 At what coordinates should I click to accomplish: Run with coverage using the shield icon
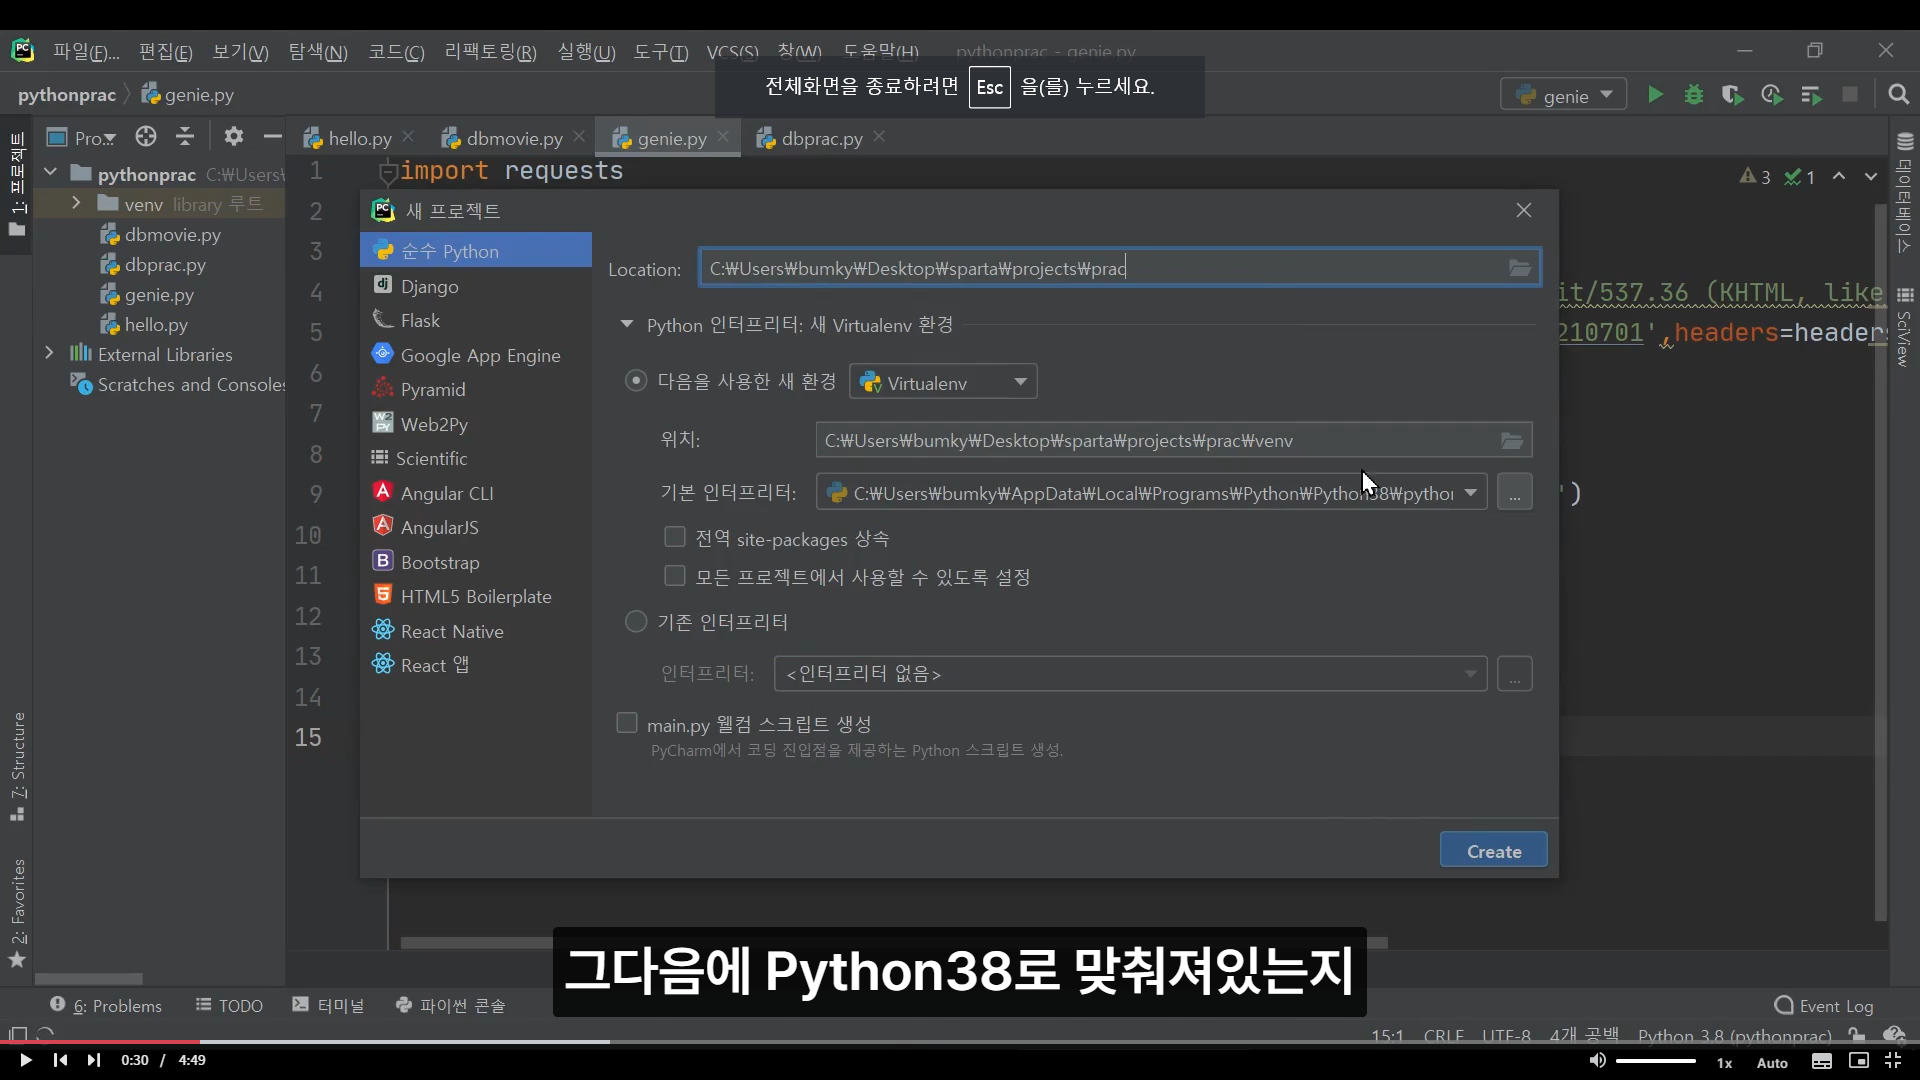1732,95
